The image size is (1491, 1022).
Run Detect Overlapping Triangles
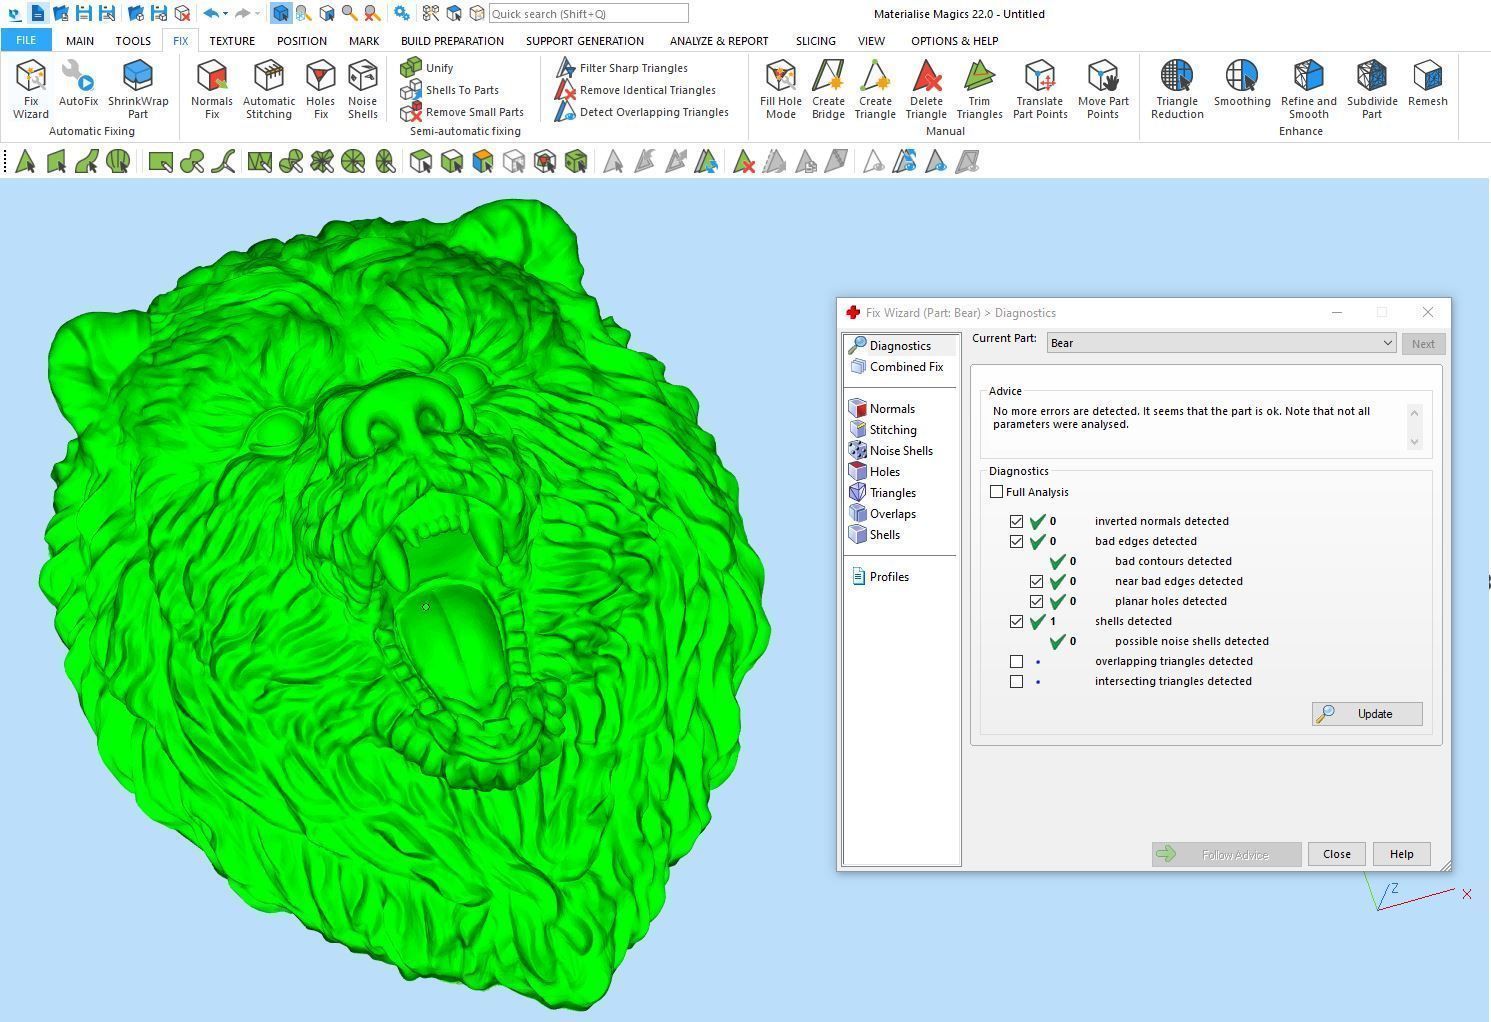642,112
